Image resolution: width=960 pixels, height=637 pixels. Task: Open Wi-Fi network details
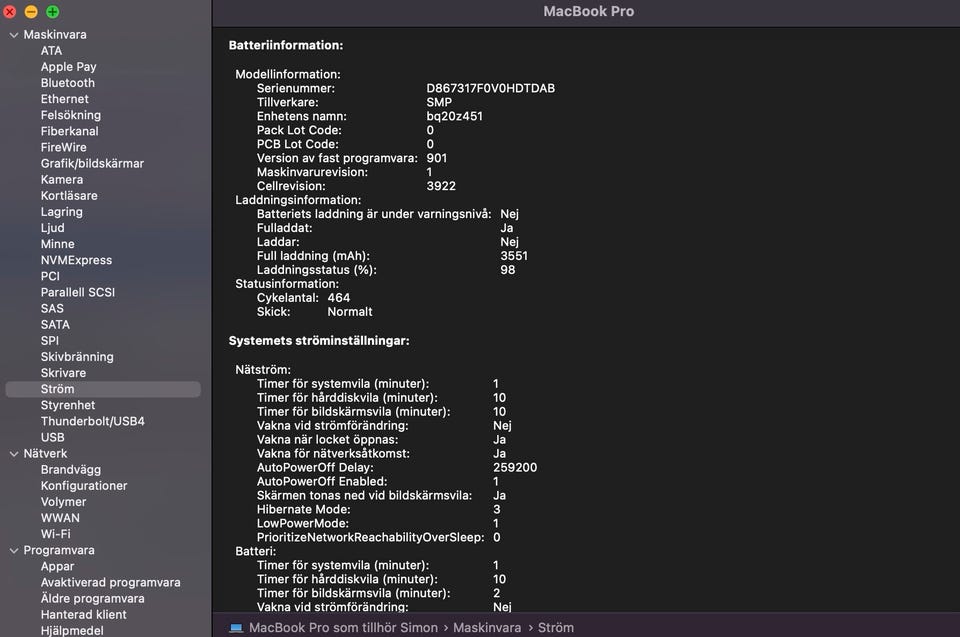point(56,534)
